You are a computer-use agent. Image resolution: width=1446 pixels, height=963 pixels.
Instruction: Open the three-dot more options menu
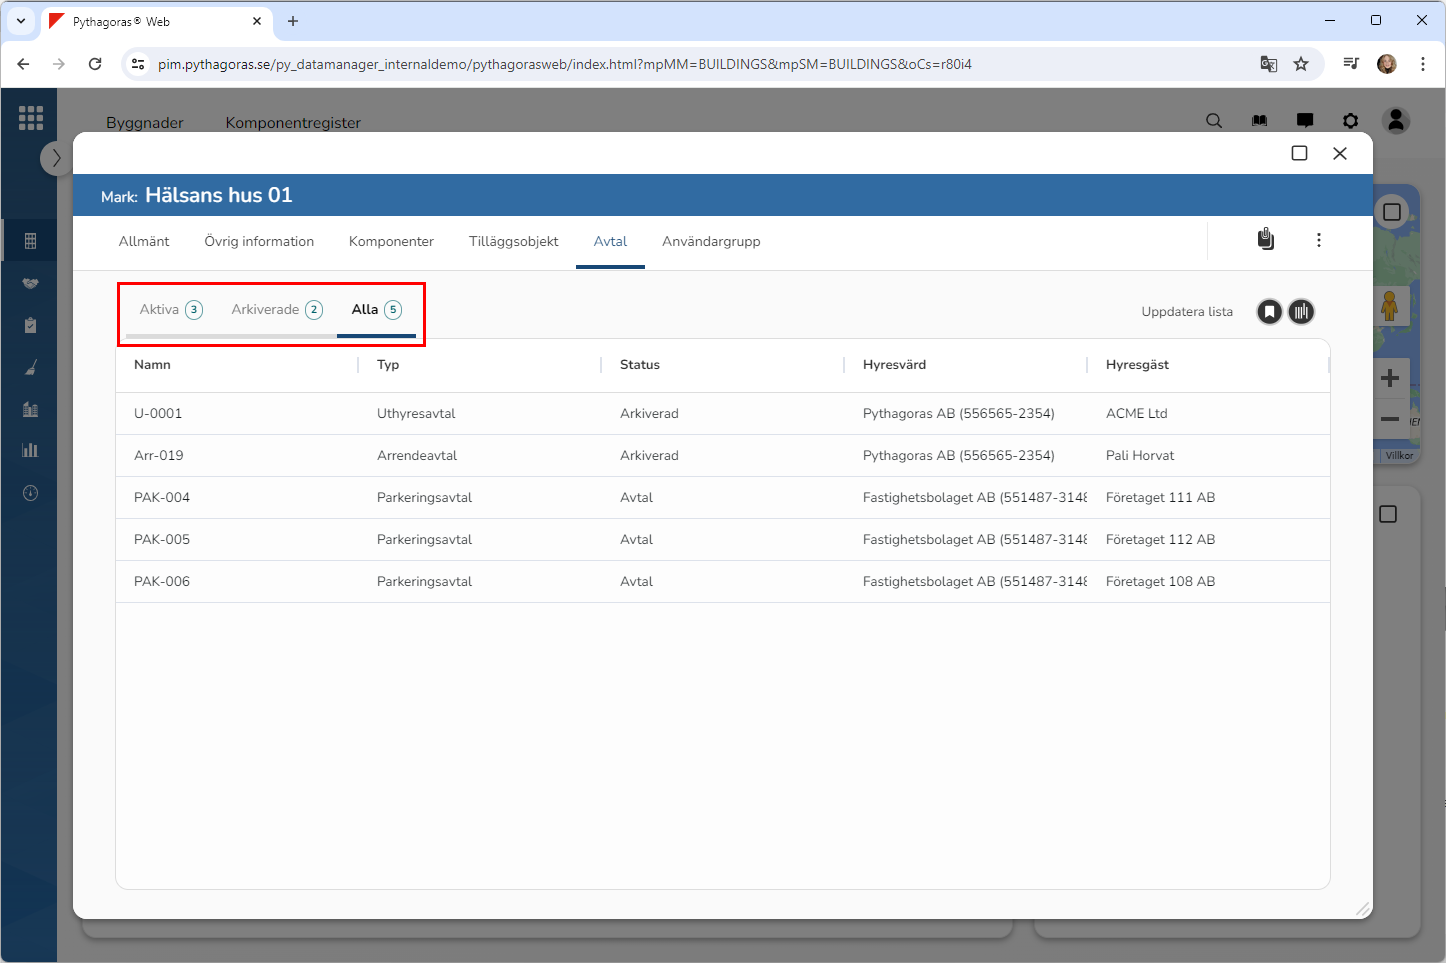click(1319, 240)
